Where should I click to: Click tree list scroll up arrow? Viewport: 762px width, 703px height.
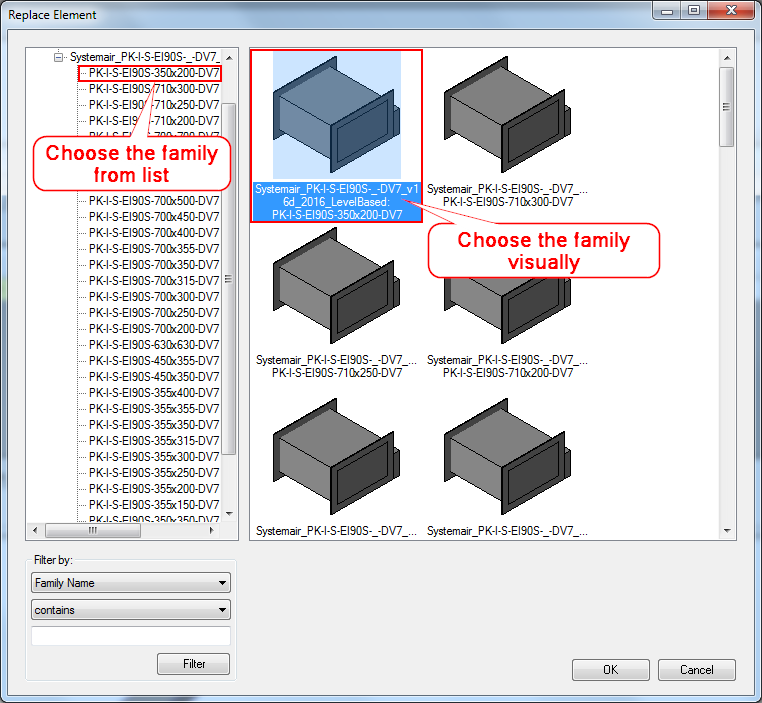click(229, 58)
